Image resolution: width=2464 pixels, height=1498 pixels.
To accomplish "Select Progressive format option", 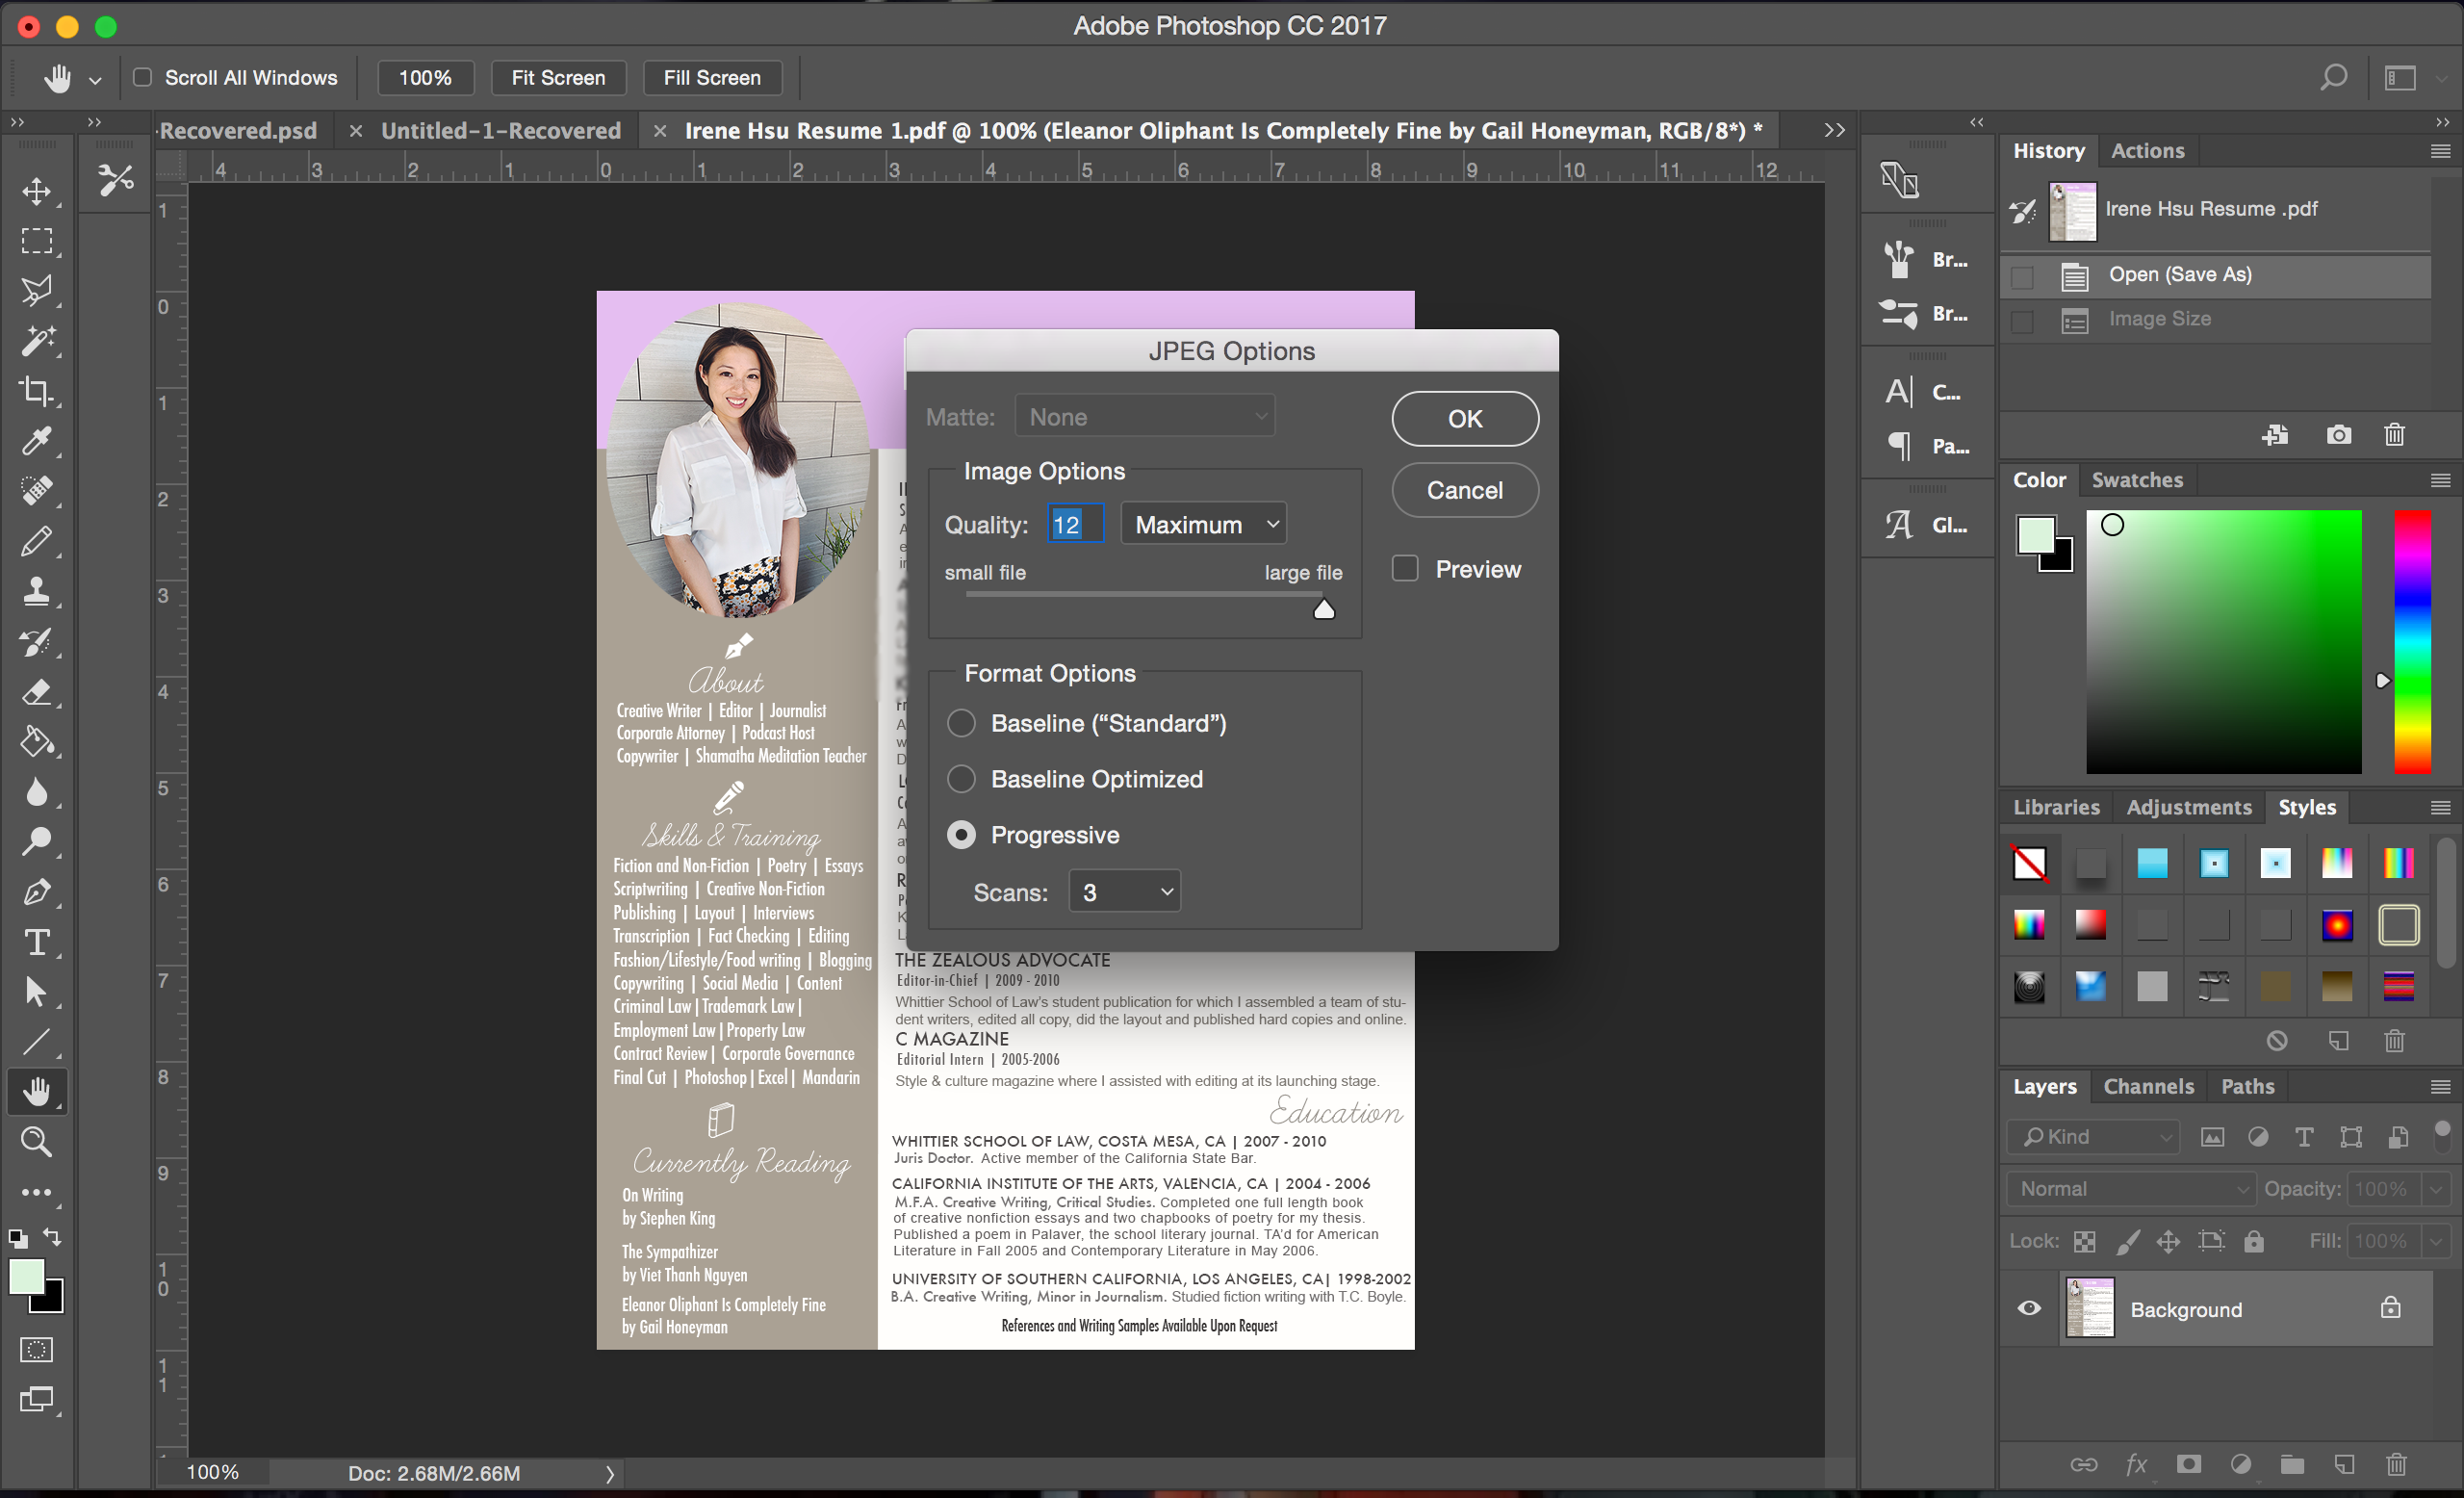I will (x=961, y=834).
